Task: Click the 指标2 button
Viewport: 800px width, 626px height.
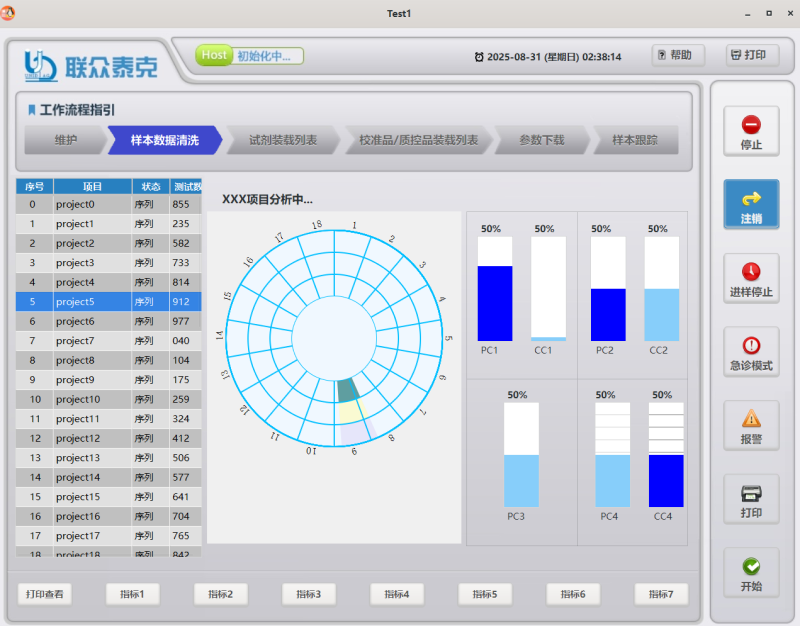Action: click(221, 594)
